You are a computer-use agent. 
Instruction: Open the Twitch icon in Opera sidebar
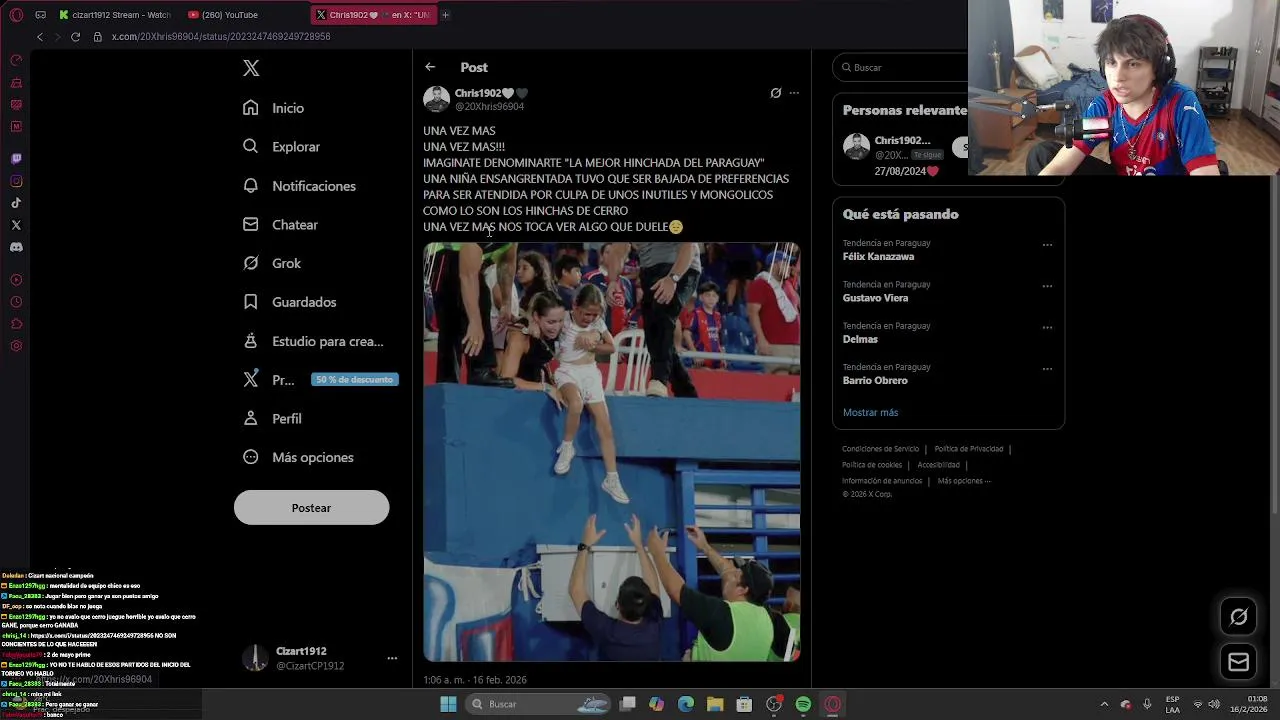16,159
